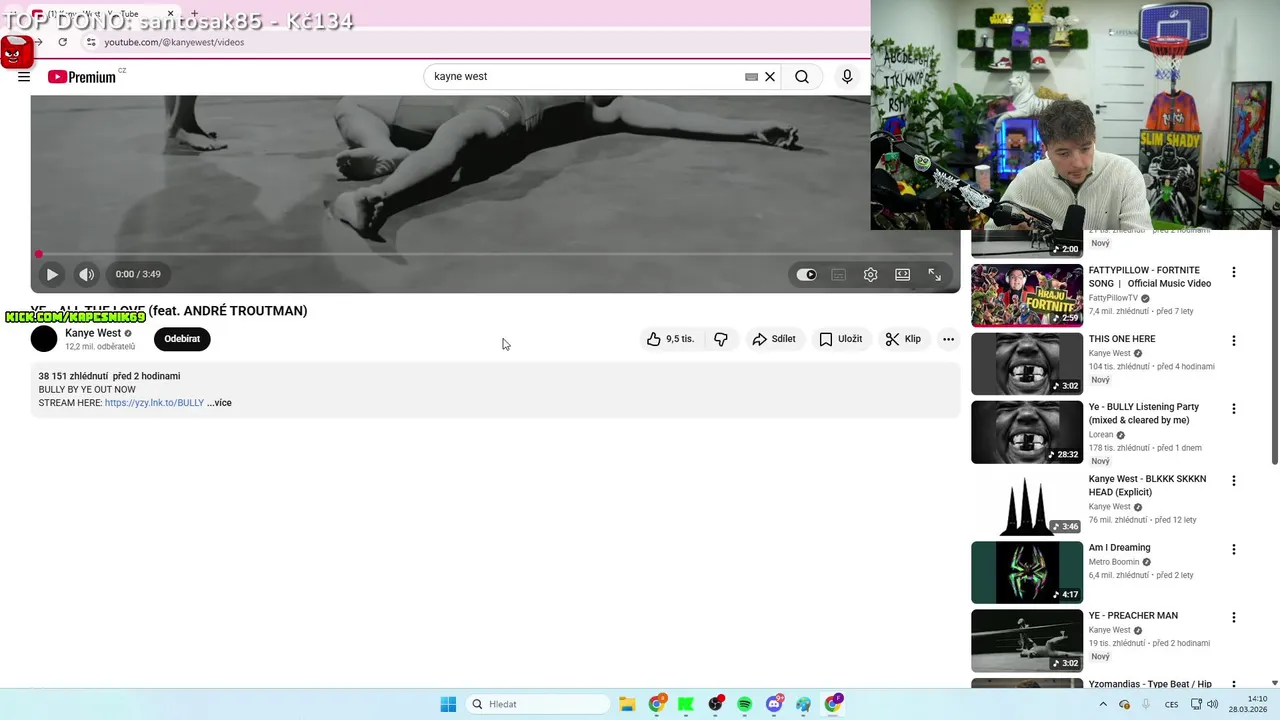Open Kanye West channel avatar
The image size is (1280, 720).
[x=44, y=339]
